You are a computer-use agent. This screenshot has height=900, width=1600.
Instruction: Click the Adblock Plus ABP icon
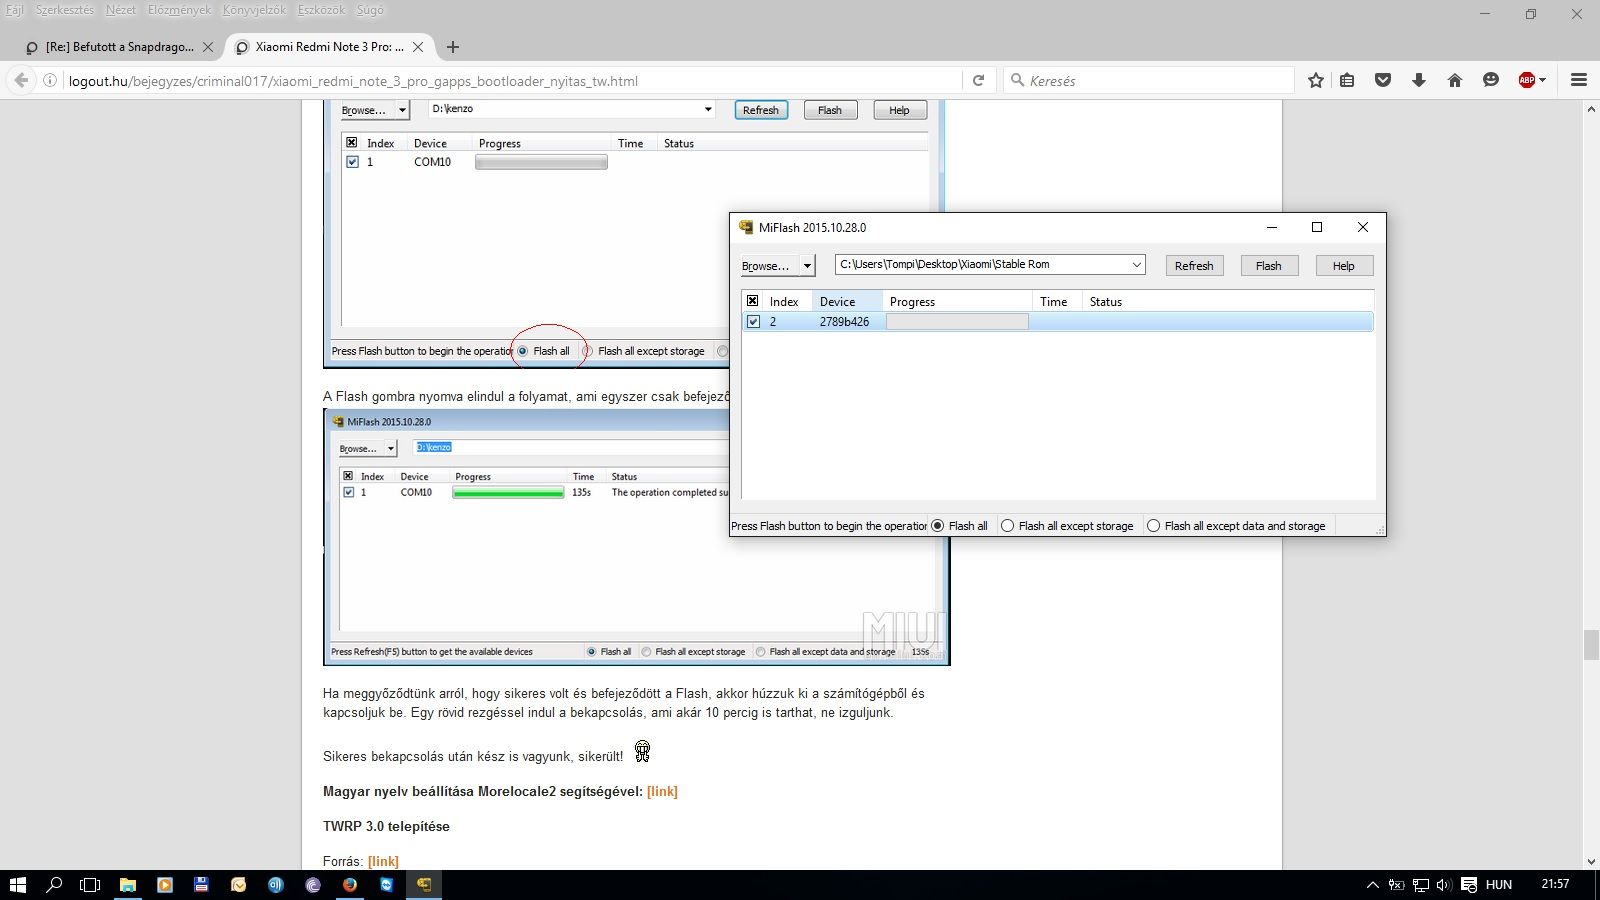(1526, 81)
